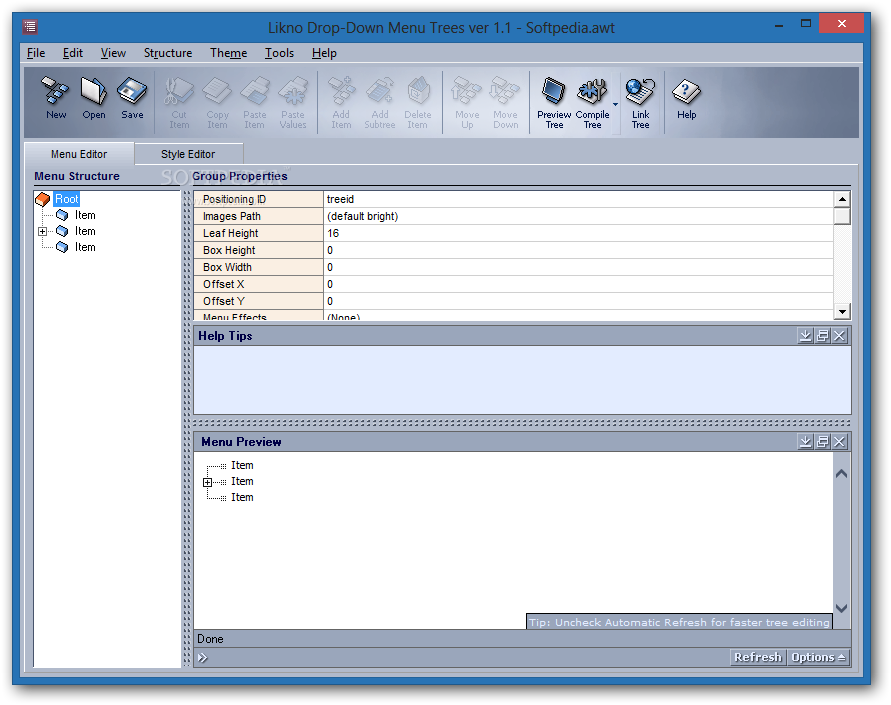Click the Add Item toolbar icon
Viewport: 891px width, 705px height.
tap(341, 103)
